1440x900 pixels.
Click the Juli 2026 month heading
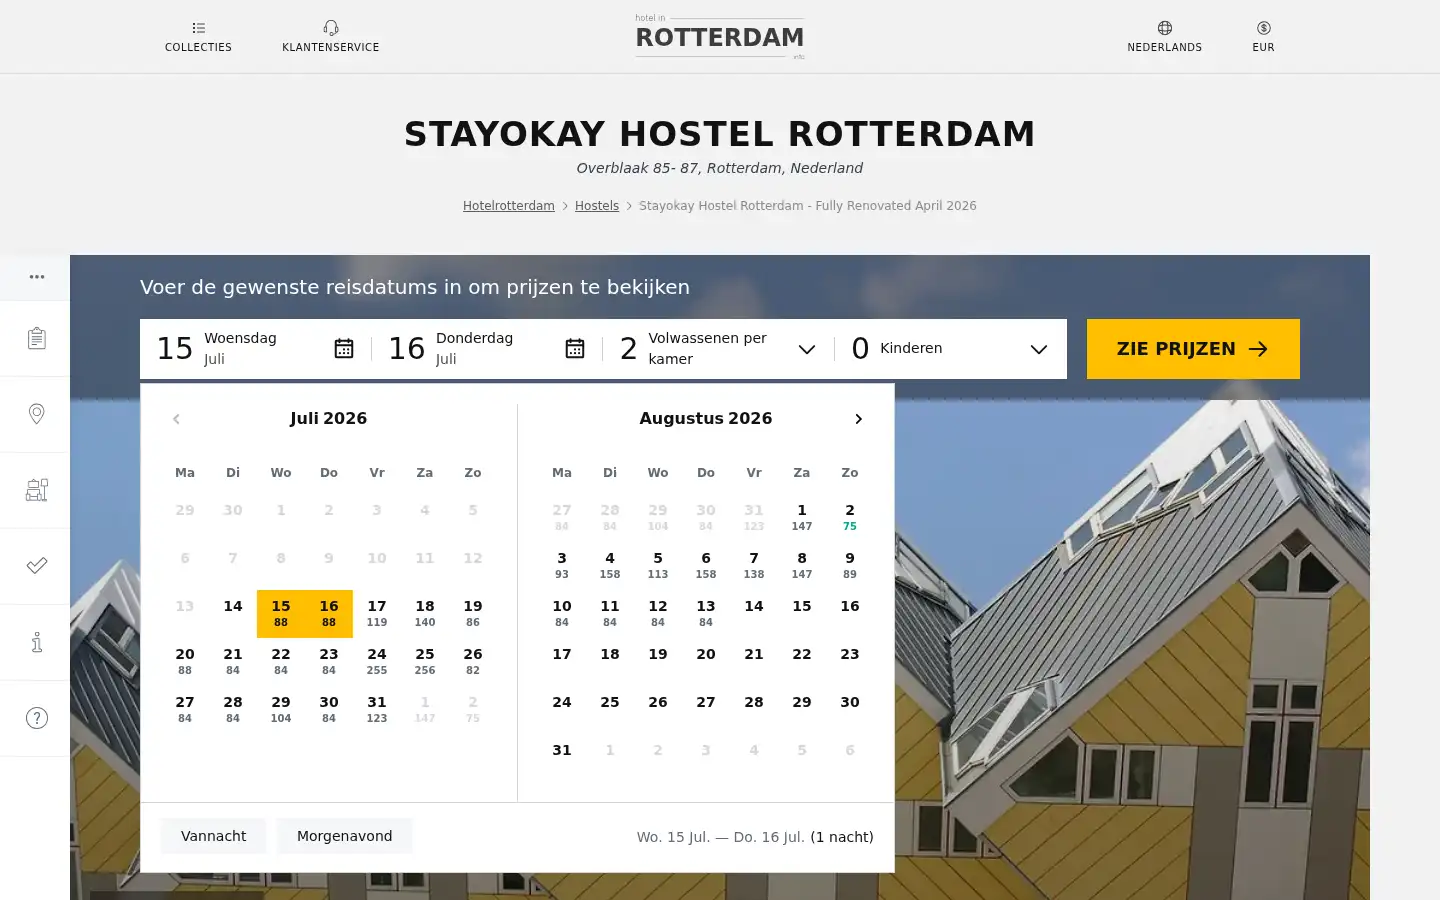click(x=329, y=419)
